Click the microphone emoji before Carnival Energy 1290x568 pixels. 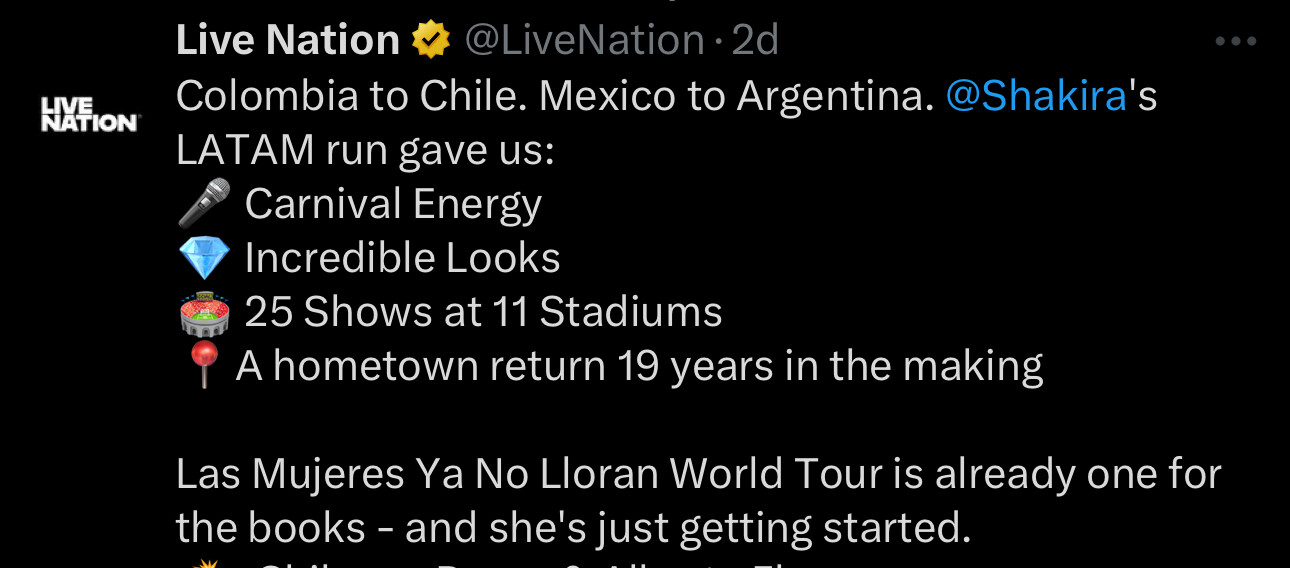pos(204,204)
